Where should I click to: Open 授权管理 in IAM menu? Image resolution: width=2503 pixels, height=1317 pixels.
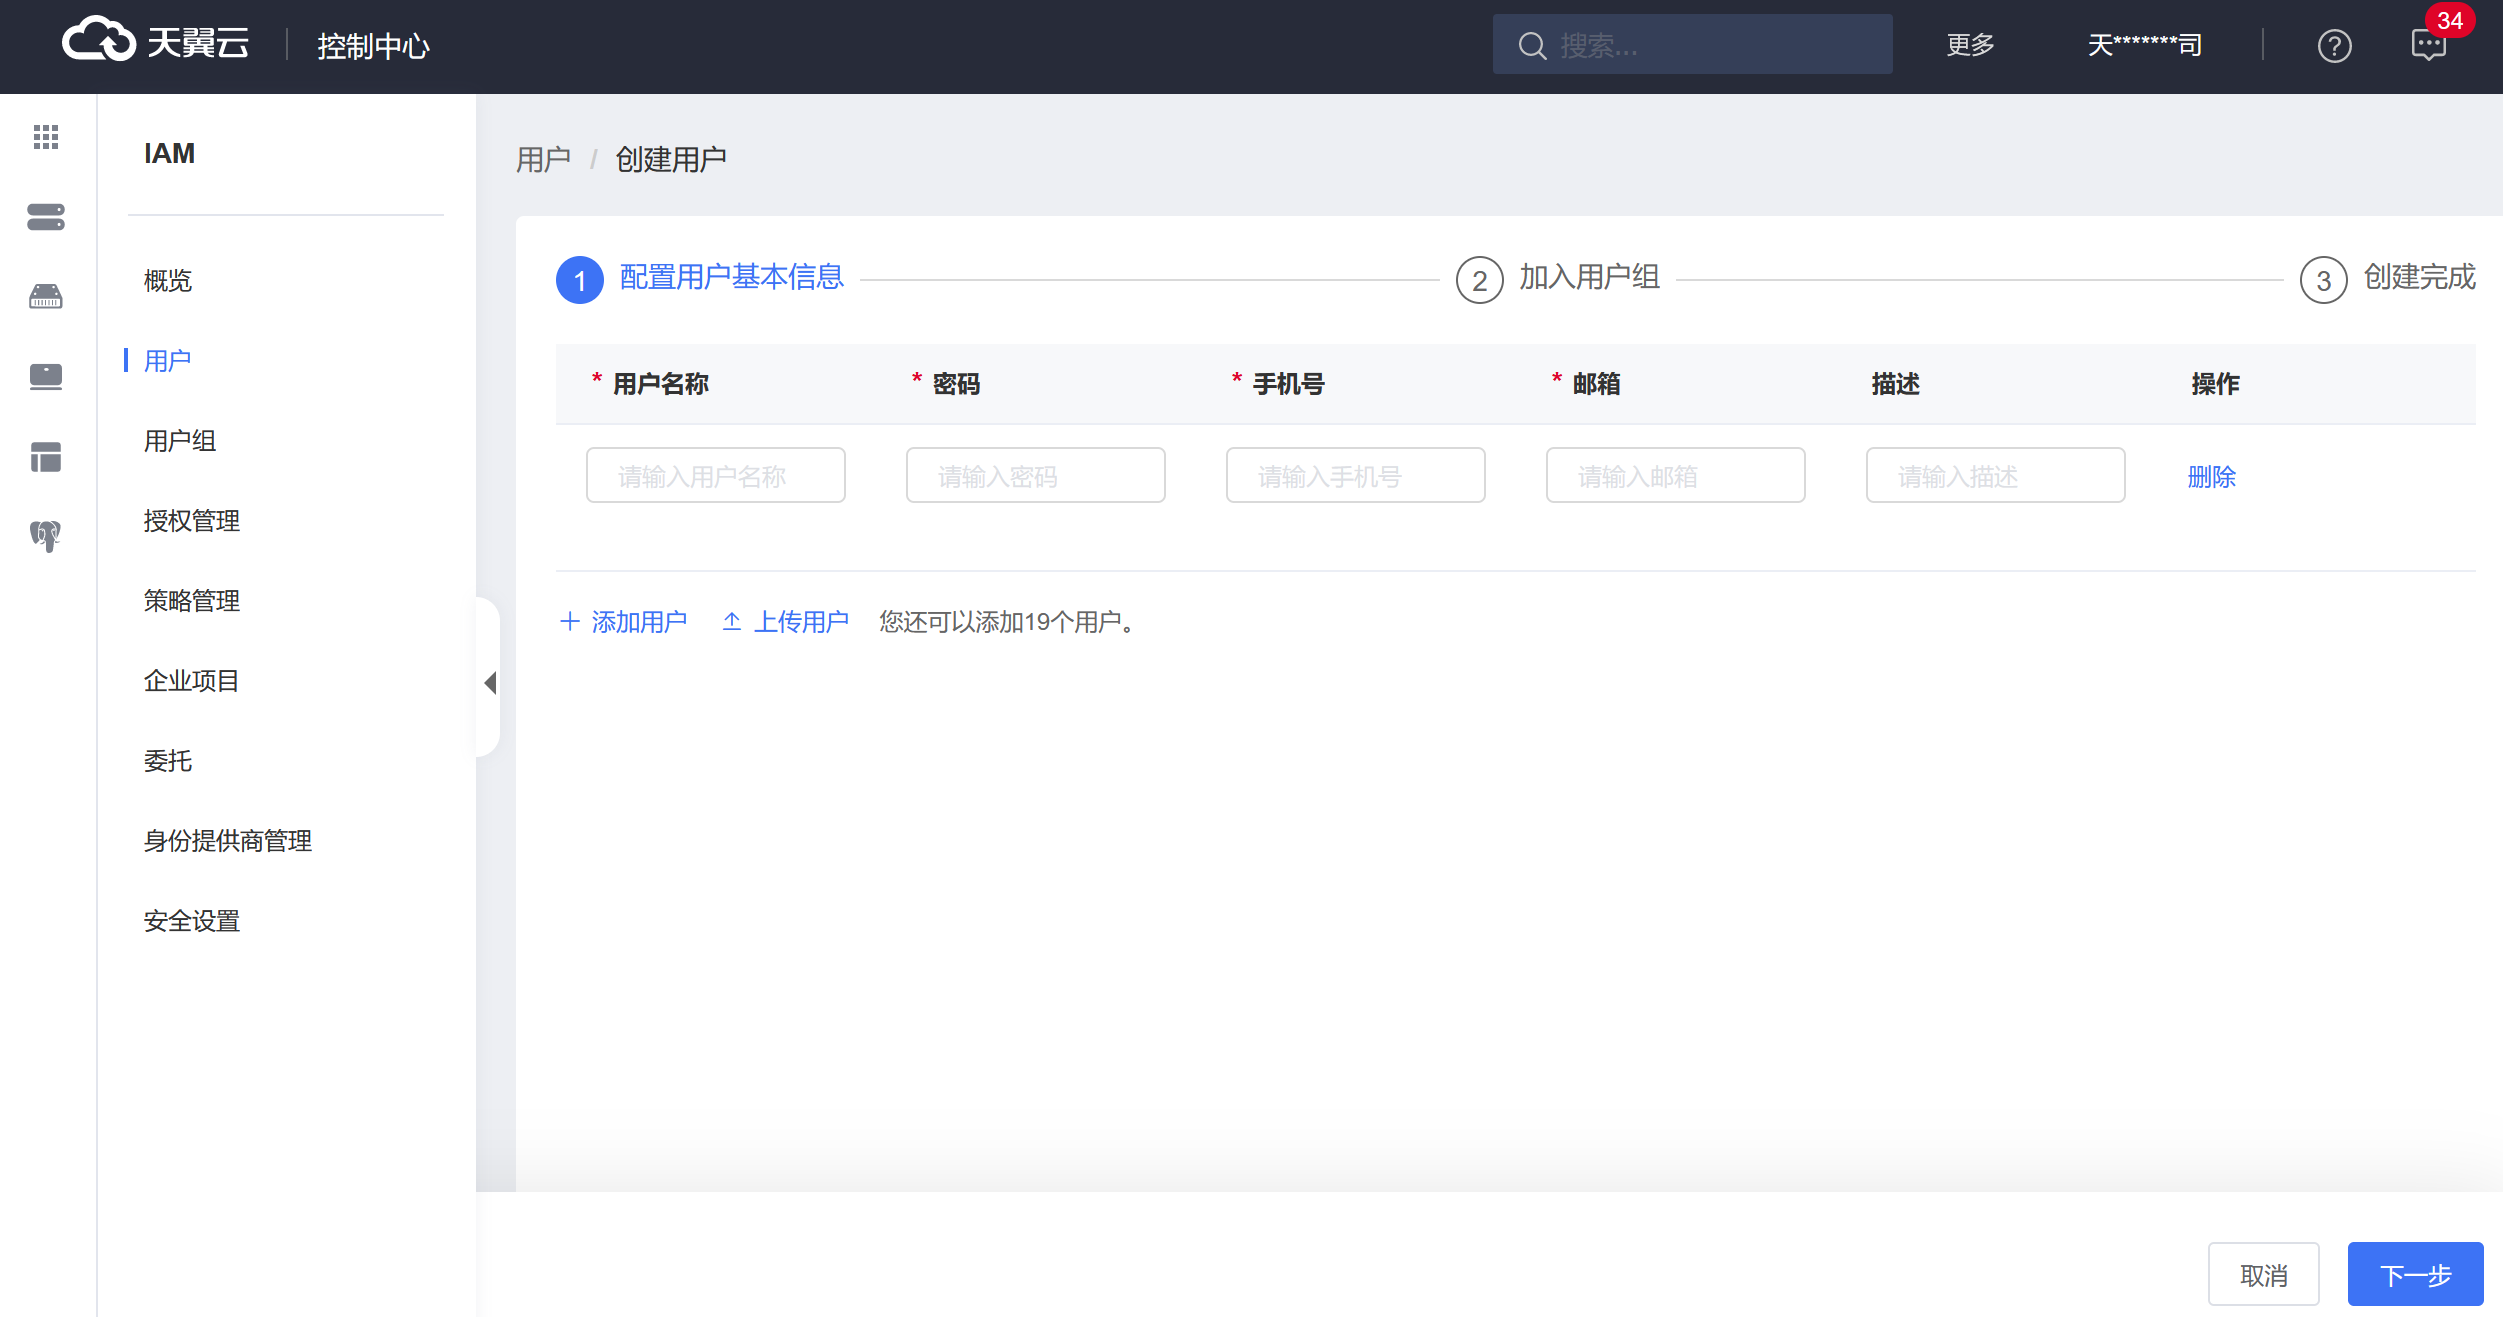[x=192, y=521]
